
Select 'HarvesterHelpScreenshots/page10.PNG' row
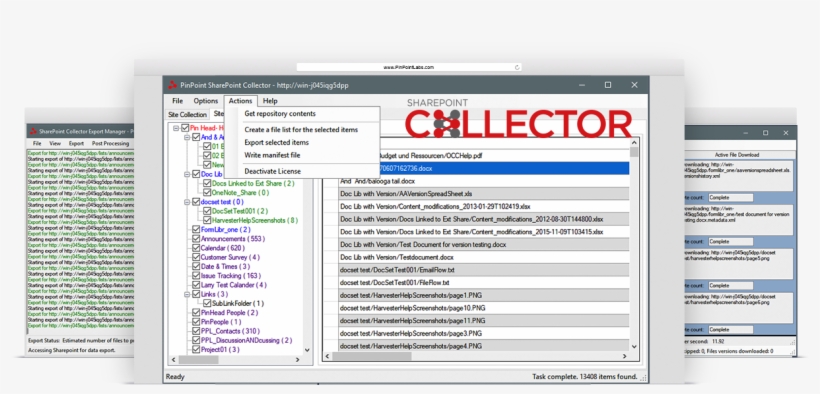coord(483,308)
